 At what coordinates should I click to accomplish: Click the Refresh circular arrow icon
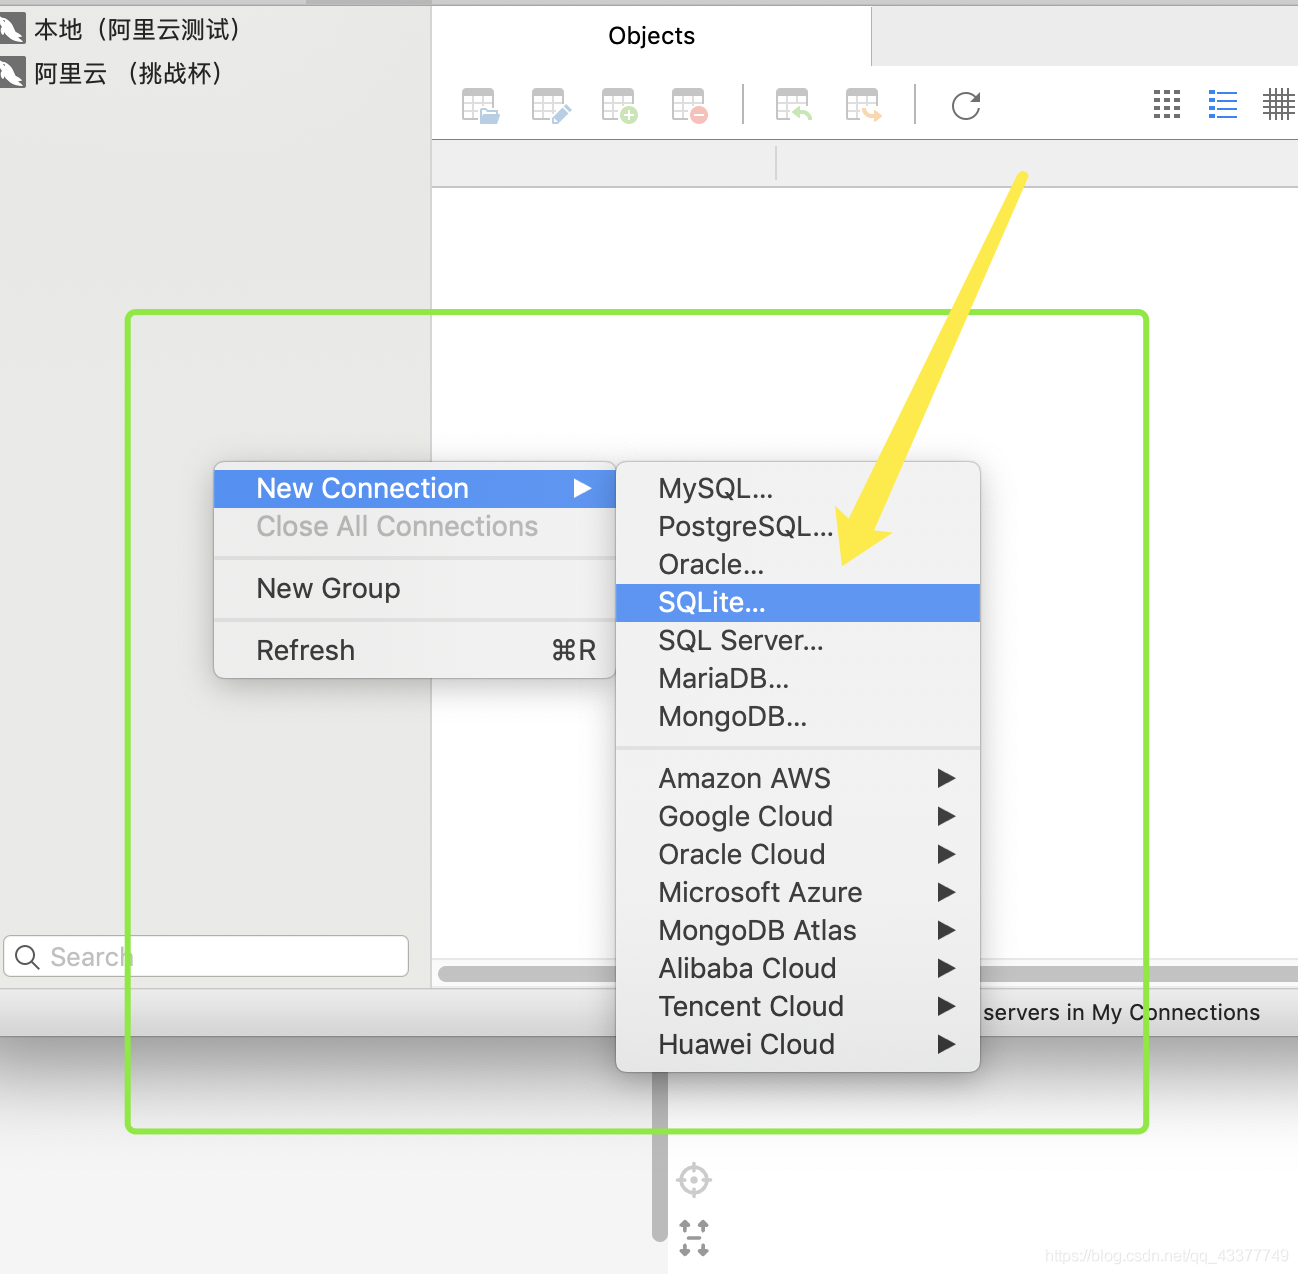966,105
